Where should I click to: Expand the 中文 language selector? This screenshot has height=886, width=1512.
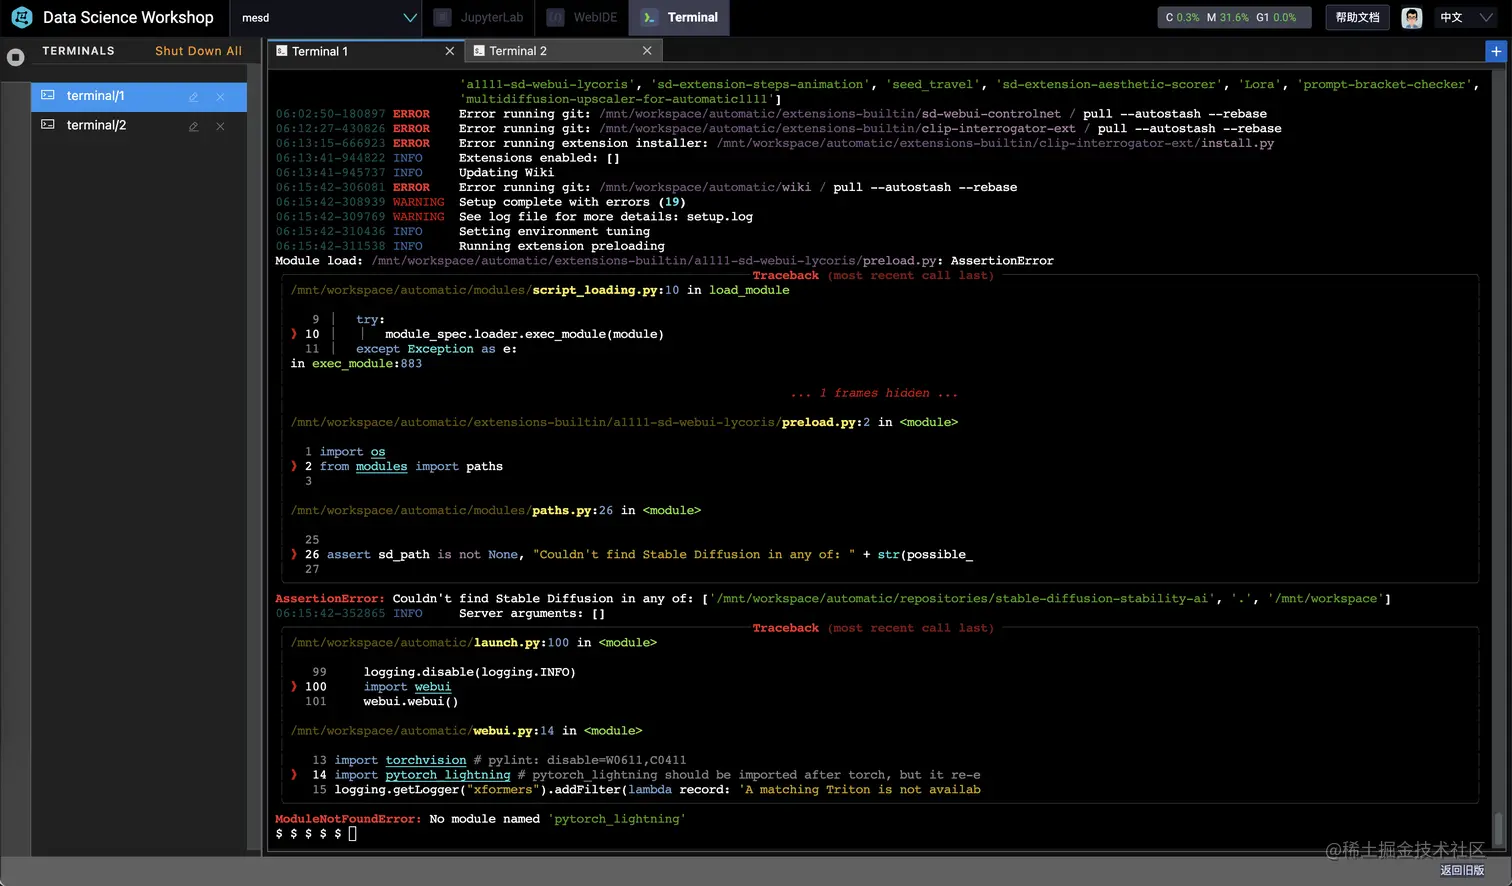click(x=1465, y=17)
